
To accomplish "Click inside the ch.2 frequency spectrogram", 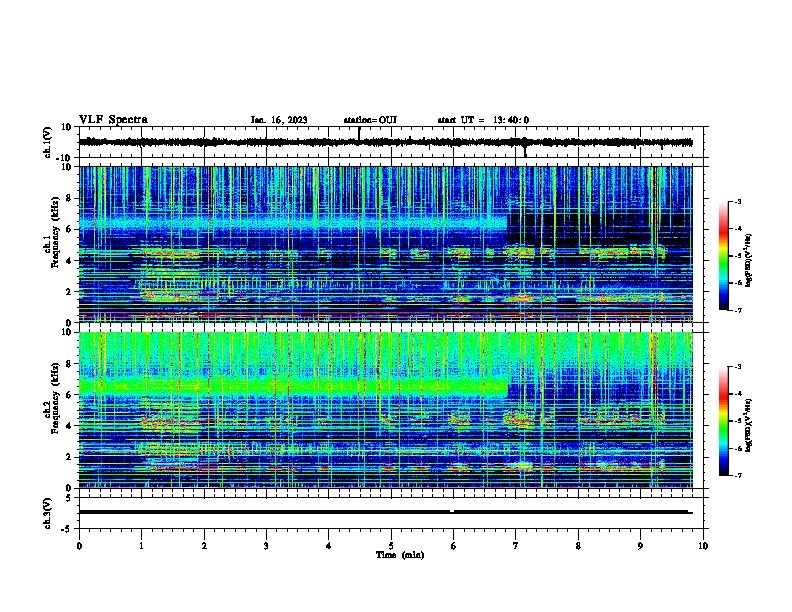I will click(386, 410).
